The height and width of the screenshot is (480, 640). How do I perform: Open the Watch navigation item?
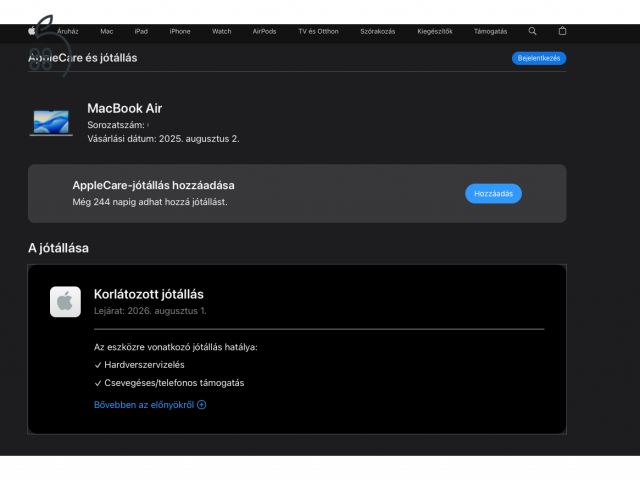[x=222, y=31]
